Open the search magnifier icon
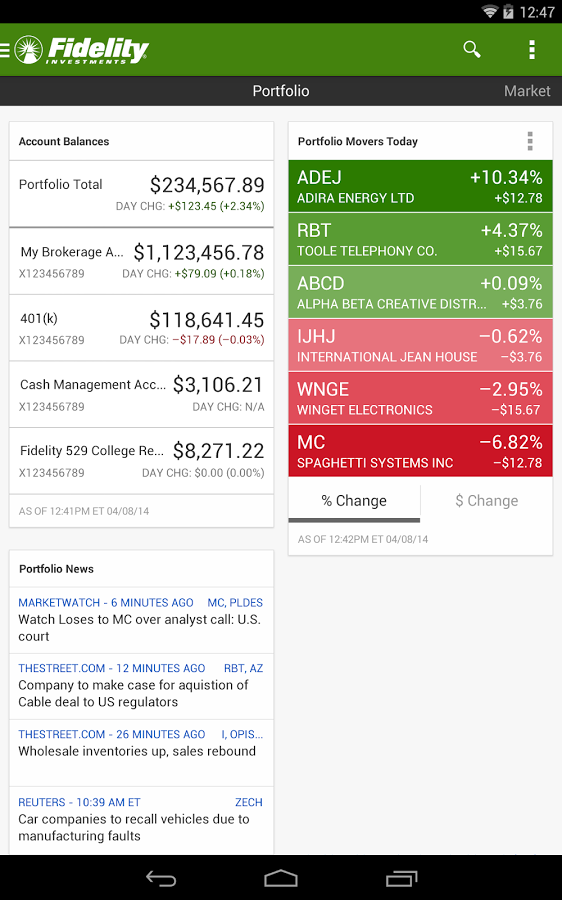This screenshot has width=562, height=900. [472, 49]
